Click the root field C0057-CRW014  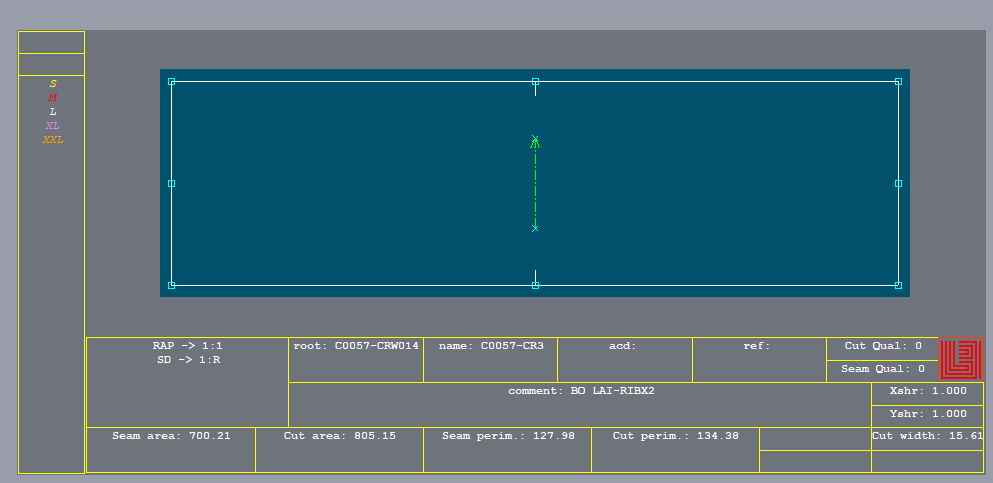pyautogui.click(x=355, y=347)
